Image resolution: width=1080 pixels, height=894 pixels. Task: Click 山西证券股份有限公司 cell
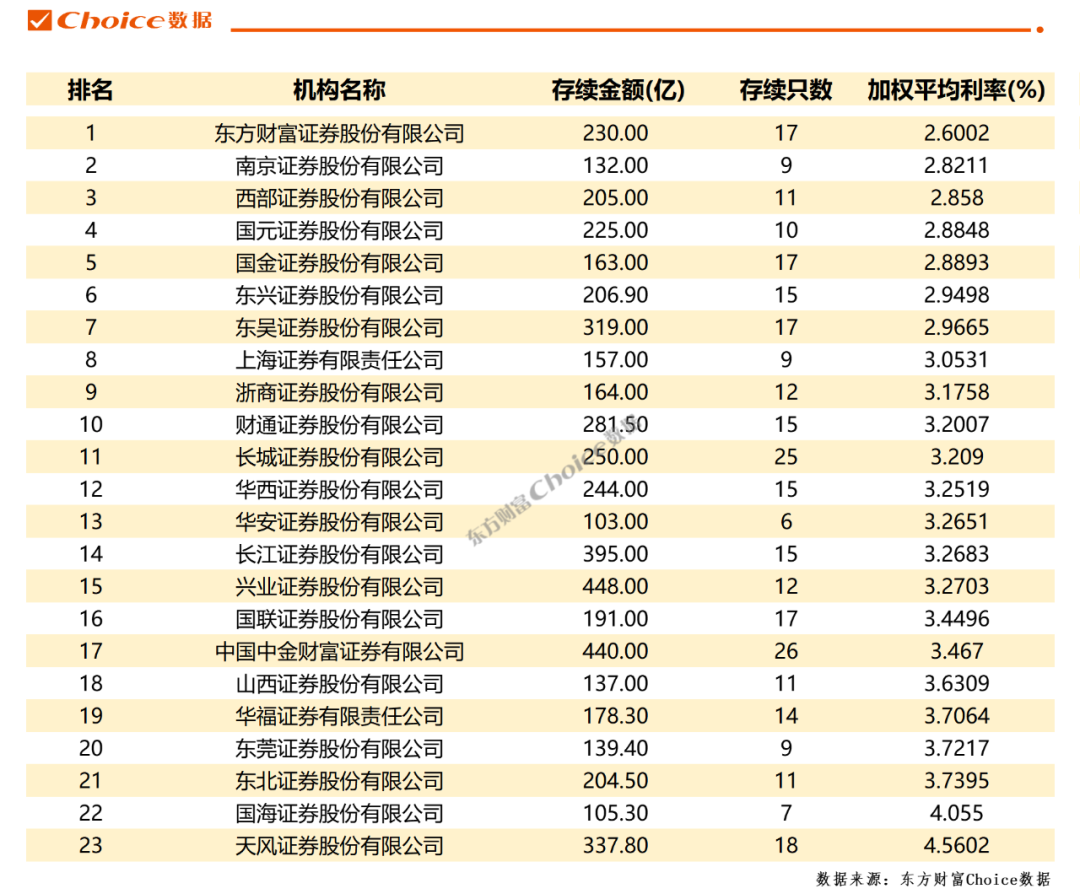pos(339,683)
